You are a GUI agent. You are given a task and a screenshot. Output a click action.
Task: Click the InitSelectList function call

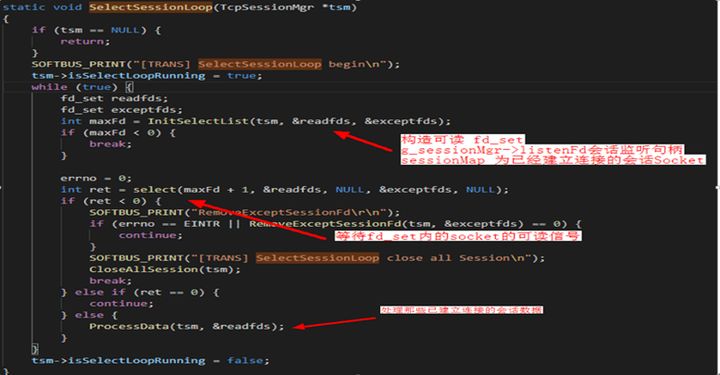click(198, 121)
